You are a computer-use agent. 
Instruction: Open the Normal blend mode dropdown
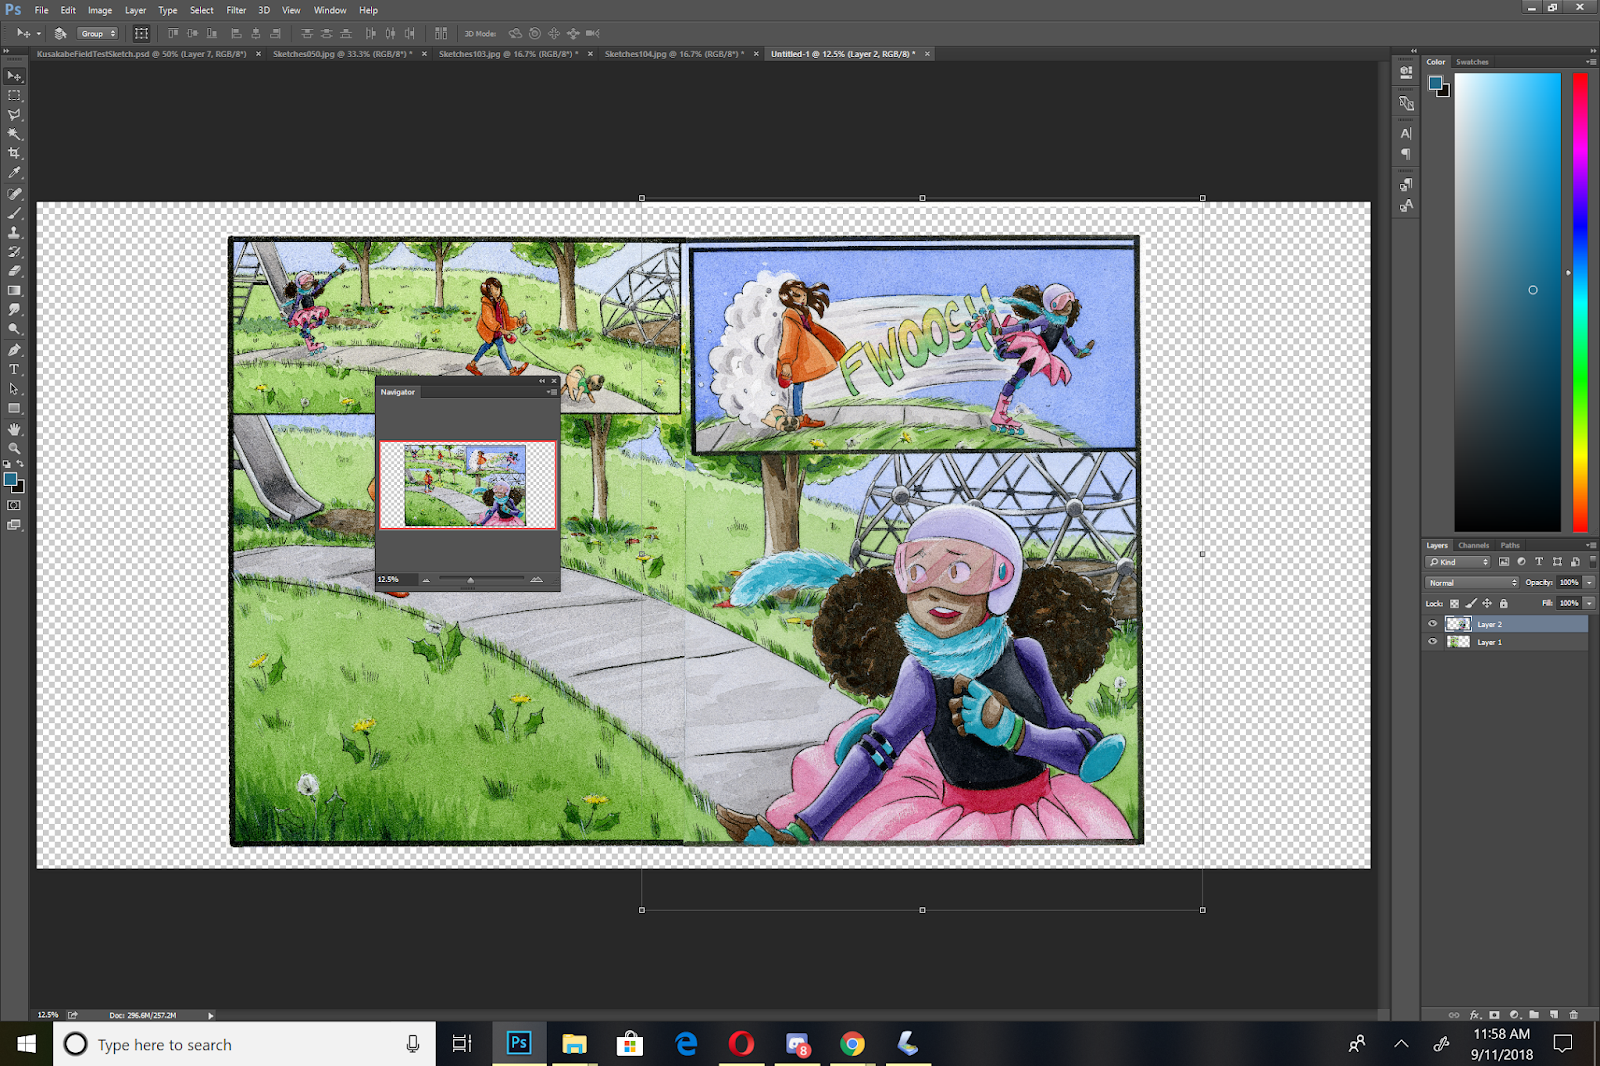[1472, 582]
